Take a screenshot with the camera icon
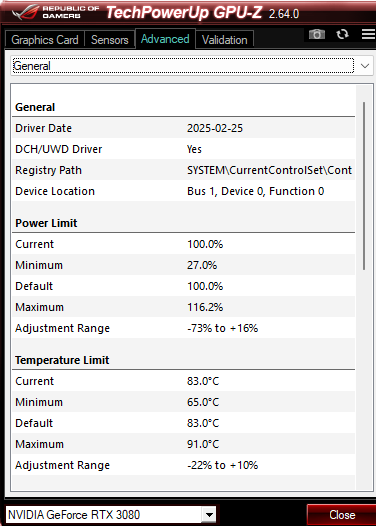 (x=317, y=34)
